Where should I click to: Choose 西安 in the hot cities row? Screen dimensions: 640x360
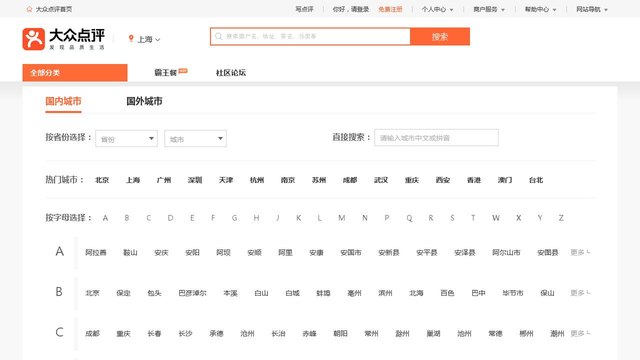pyautogui.click(x=443, y=180)
